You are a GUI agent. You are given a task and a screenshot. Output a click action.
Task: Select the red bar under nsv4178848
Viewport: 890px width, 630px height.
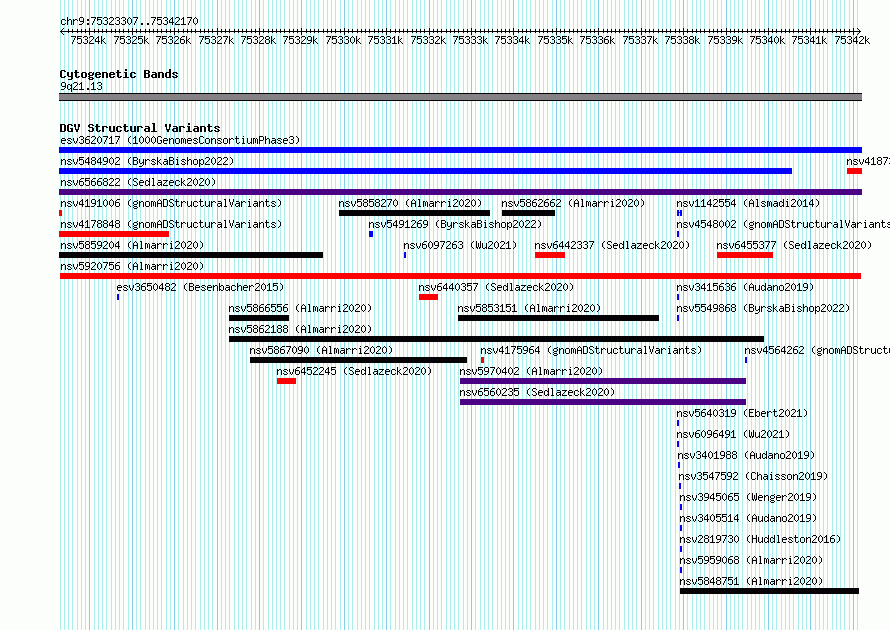[x=114, y=234]
